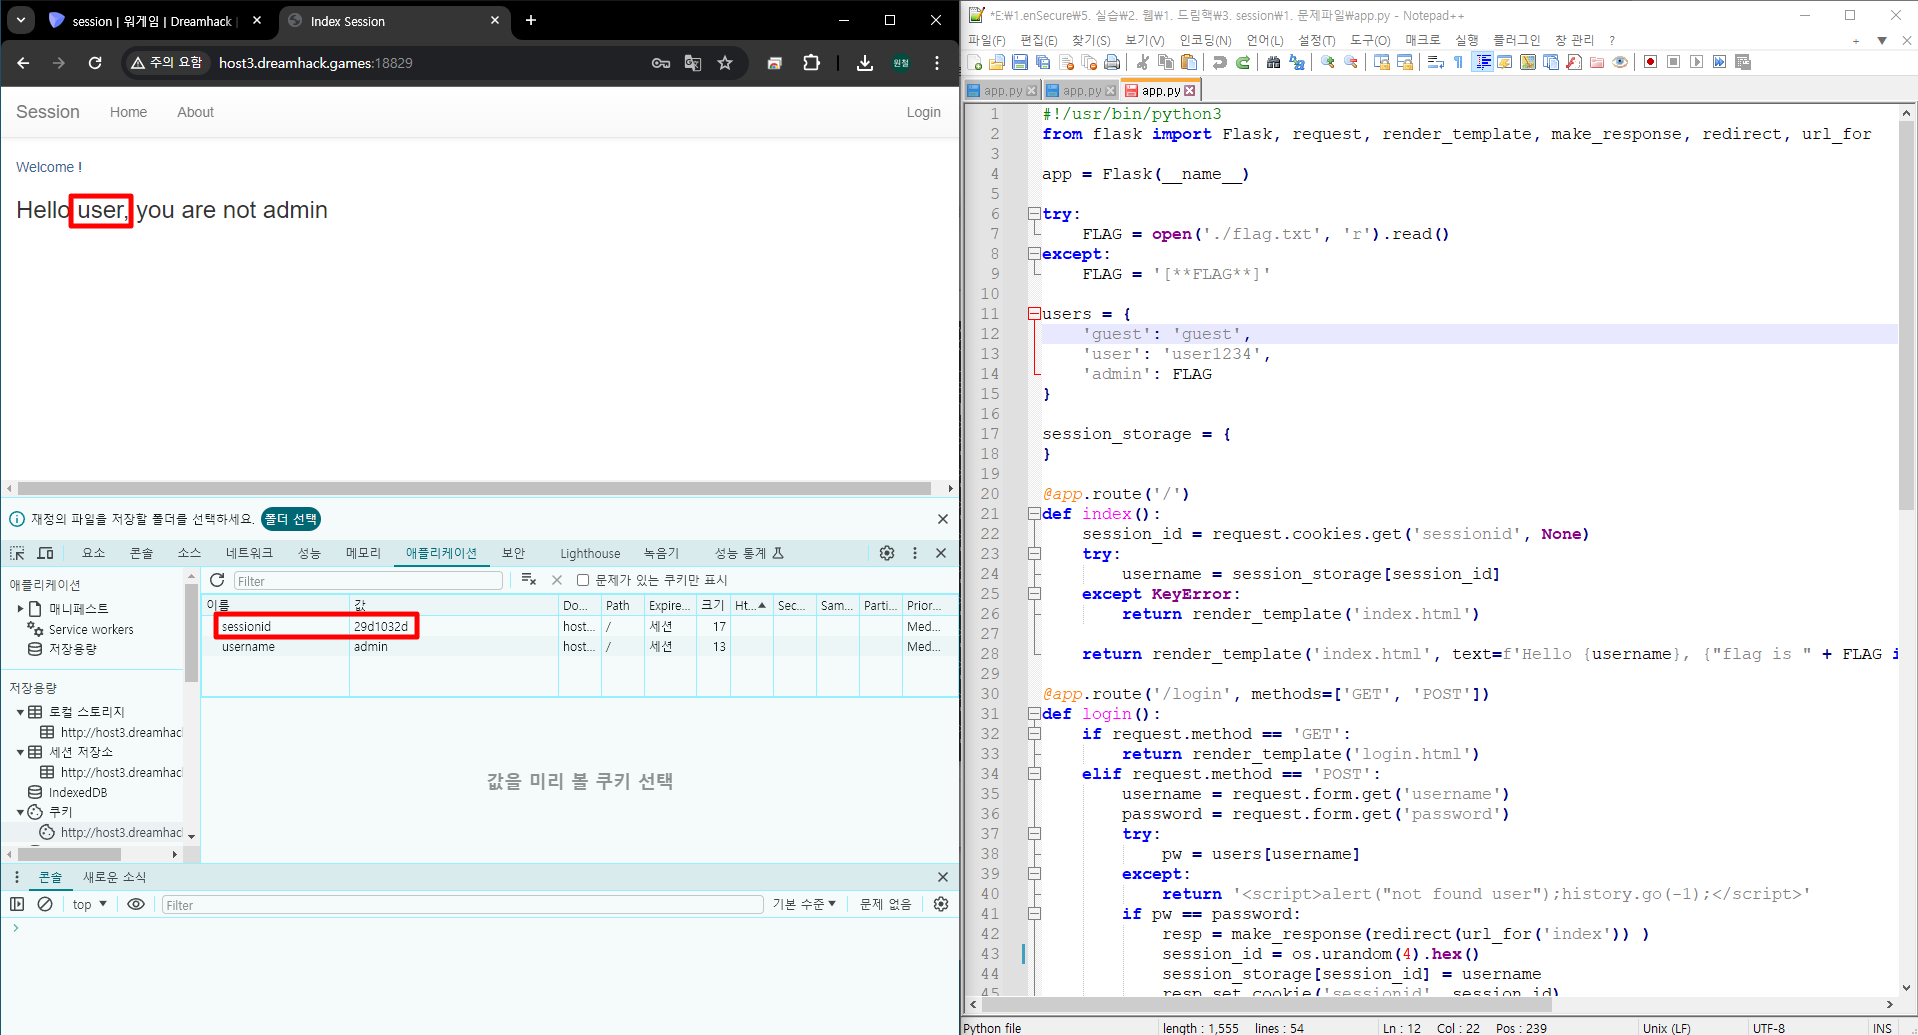
Task: Toggle word wrap in Notepad++ toolbar
Action: point(1435,63)
